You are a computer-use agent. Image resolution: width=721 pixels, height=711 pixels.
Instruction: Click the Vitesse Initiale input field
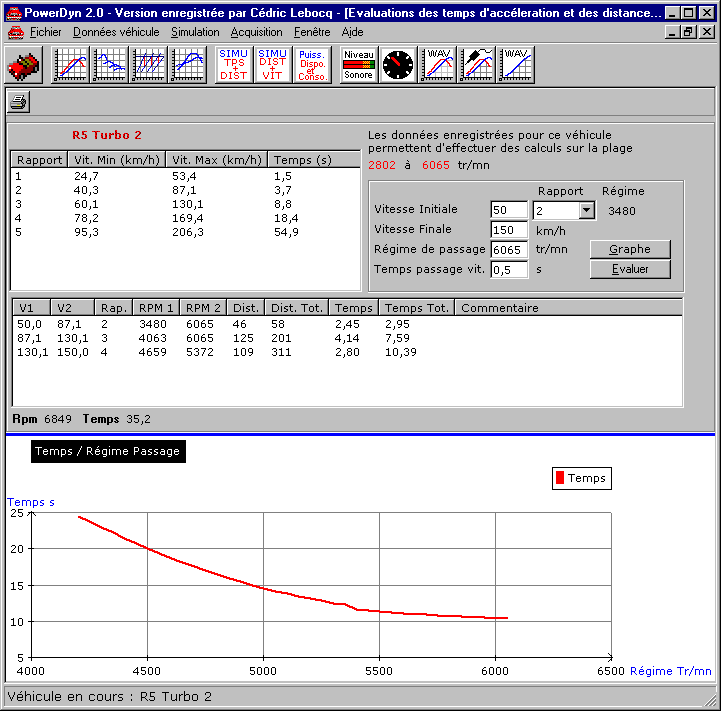(509, 210)
